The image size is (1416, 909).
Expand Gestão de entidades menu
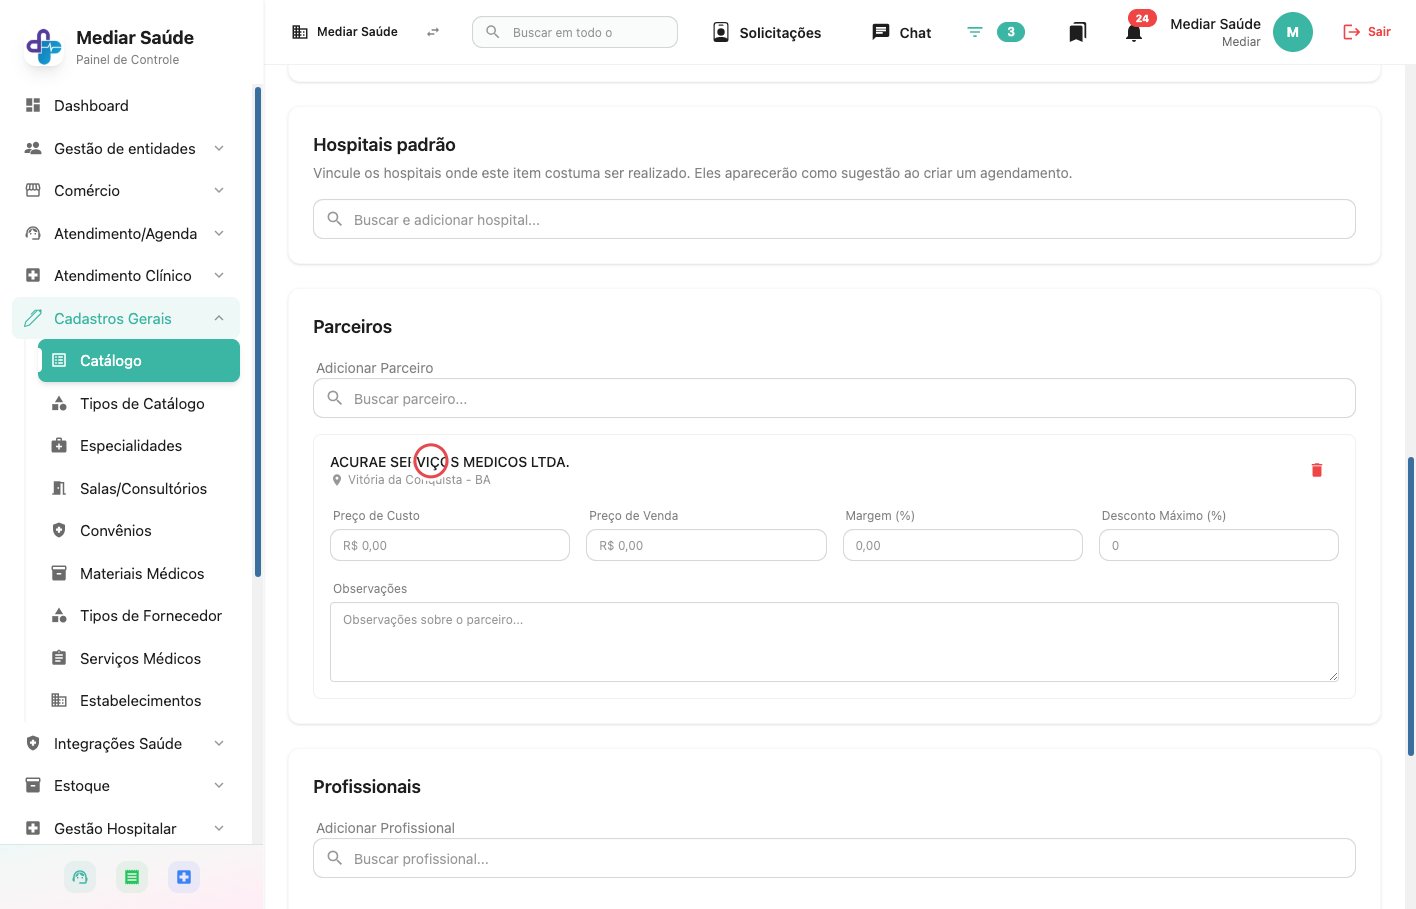[x=126, y=148]
